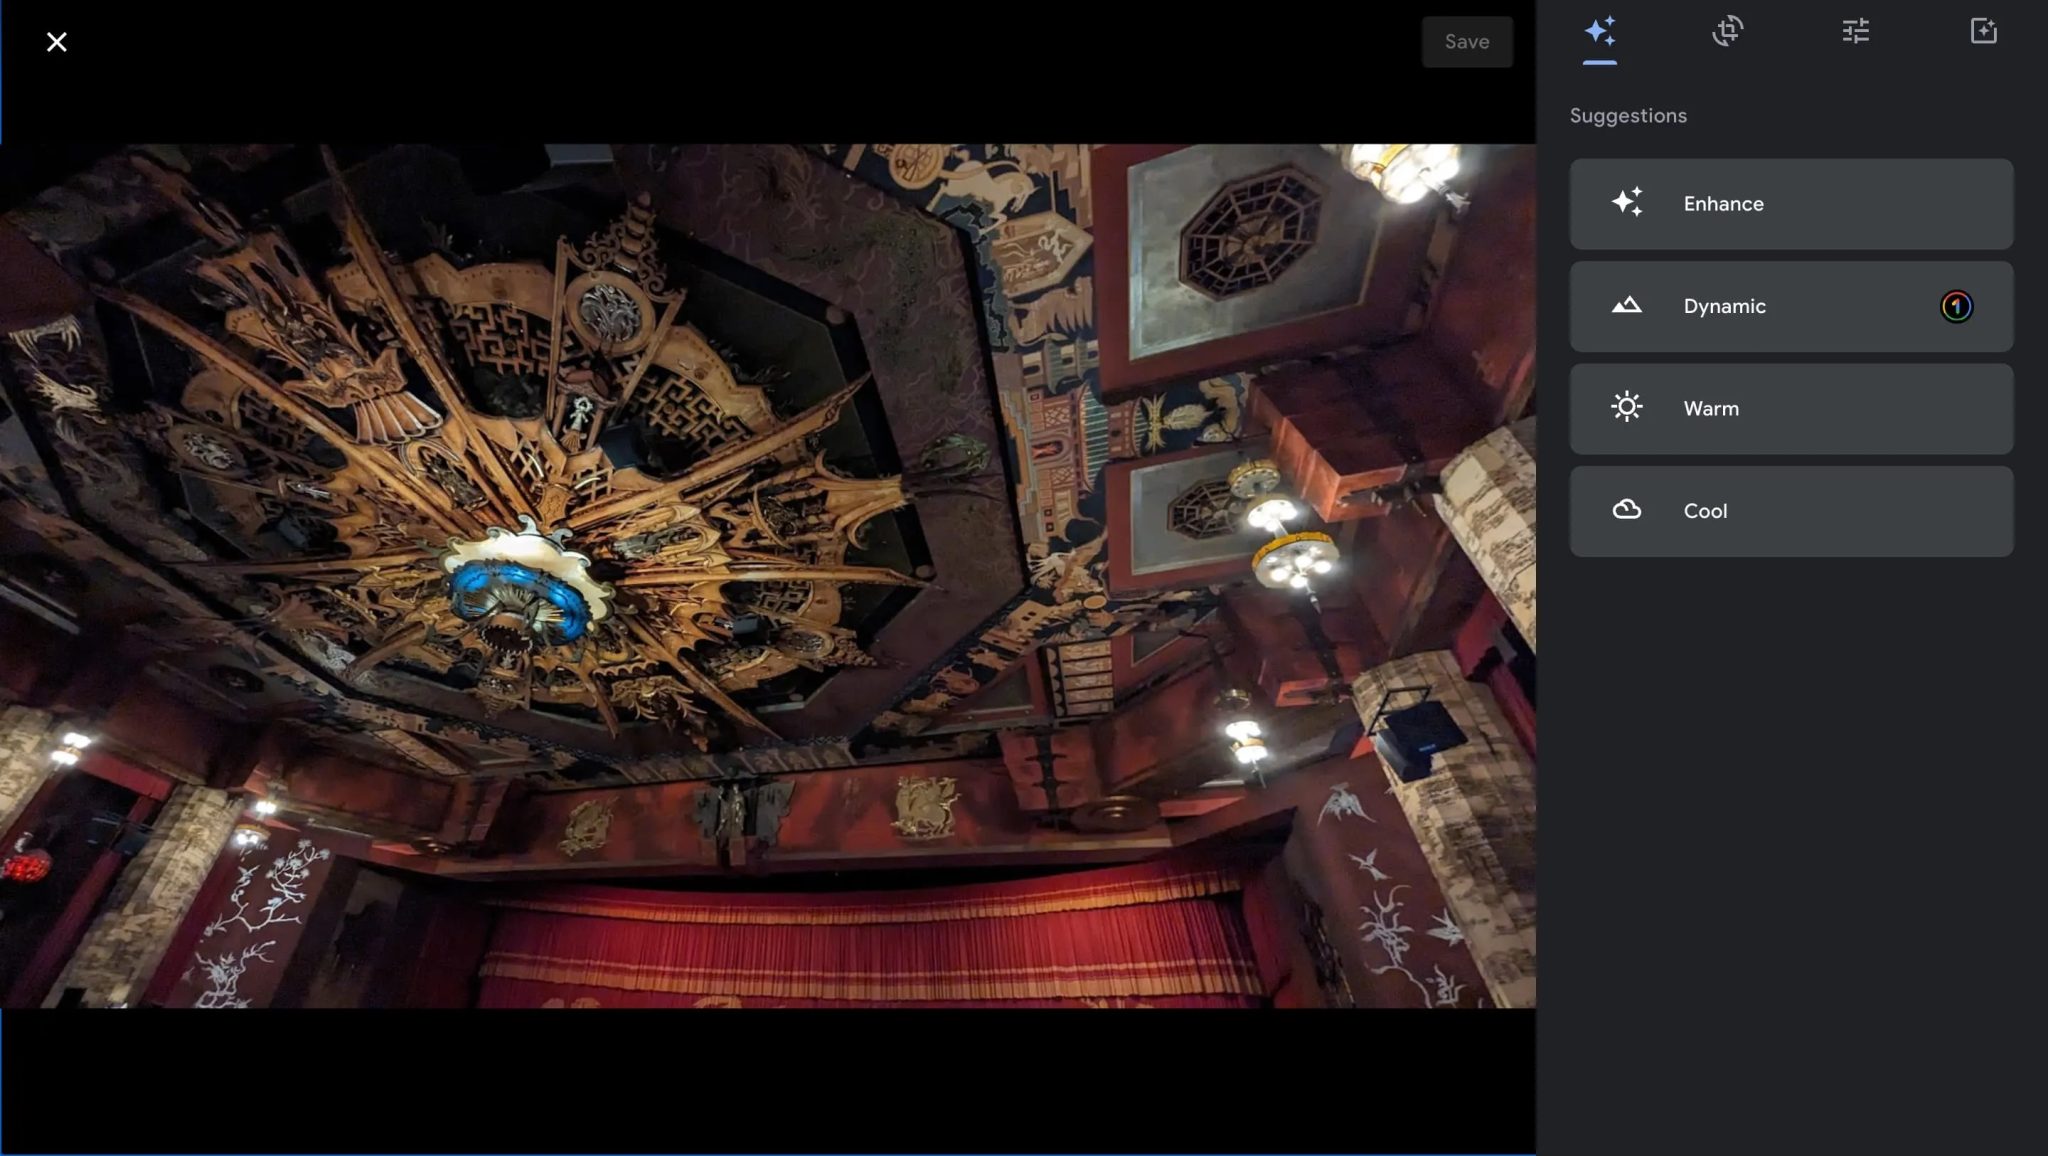Click the Google One badge on Dynamic
Image resolution: width=2048 pixels, height=1156 pixels.
click(x=1956, y=306)
